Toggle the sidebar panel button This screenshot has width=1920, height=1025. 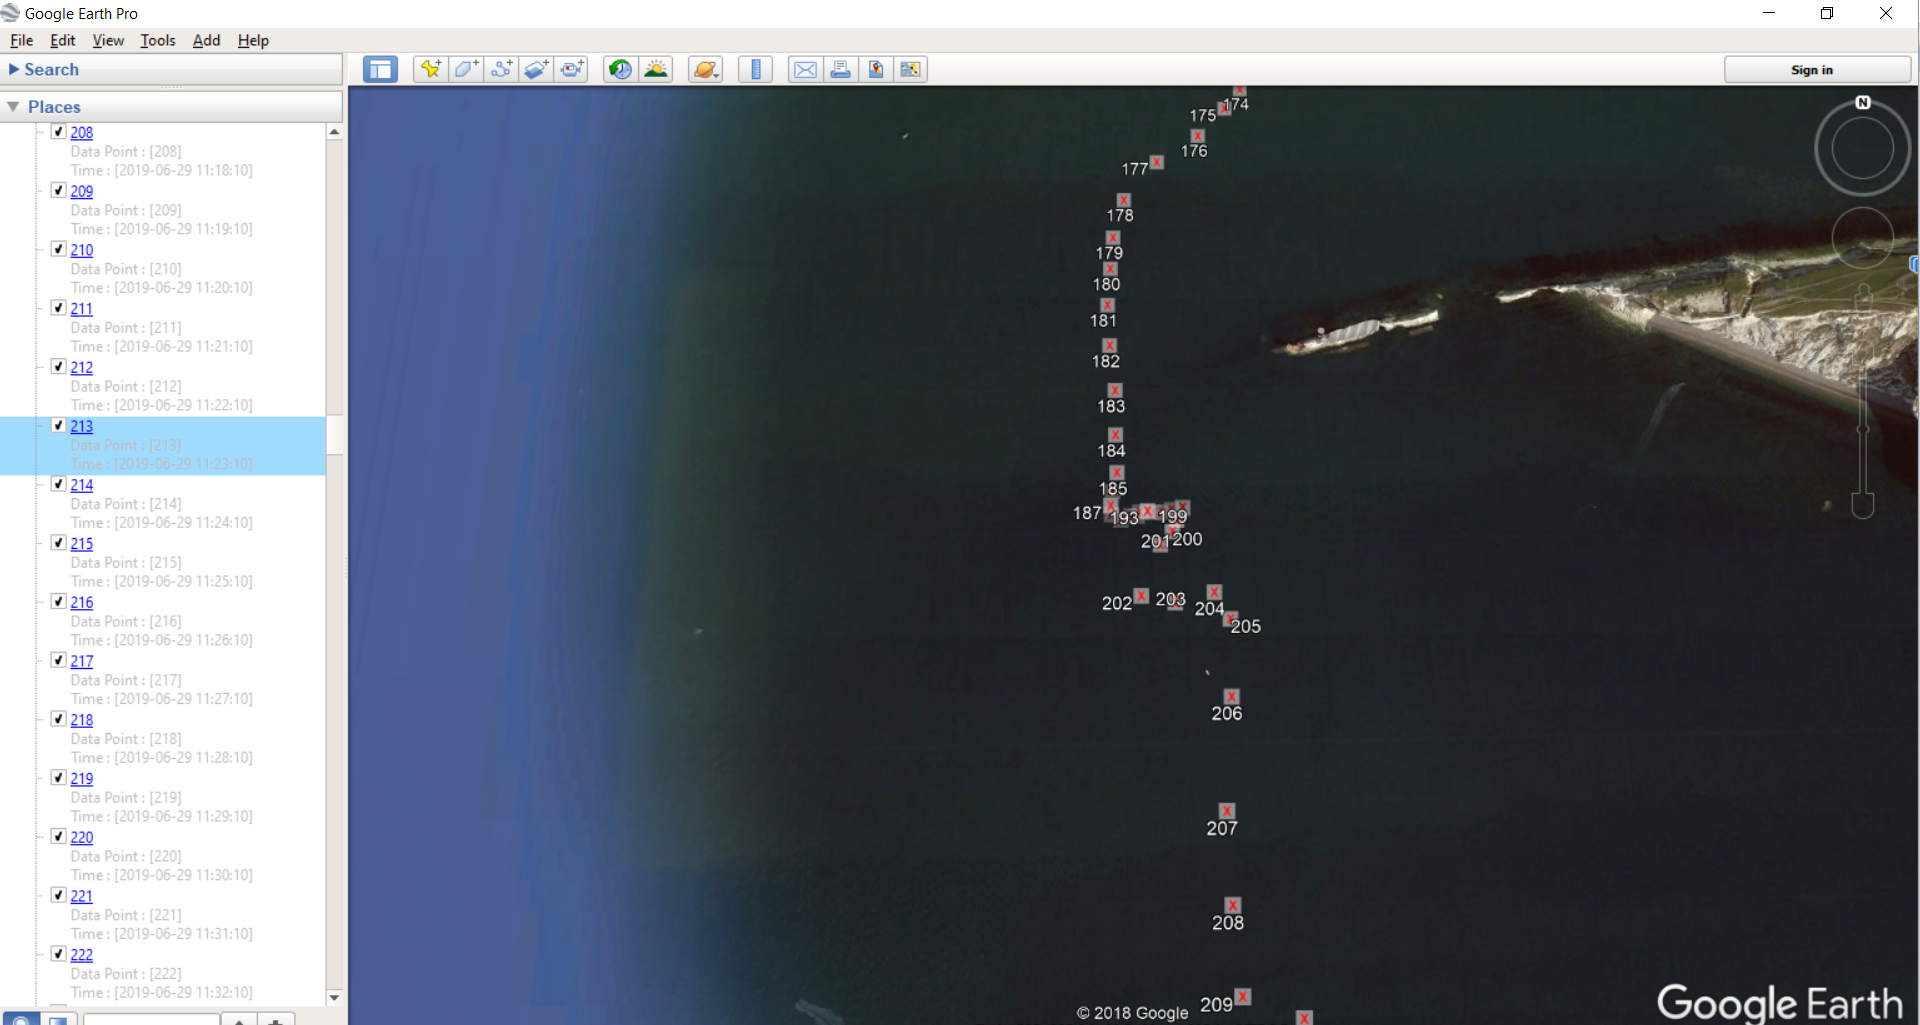tap(380, 70)
